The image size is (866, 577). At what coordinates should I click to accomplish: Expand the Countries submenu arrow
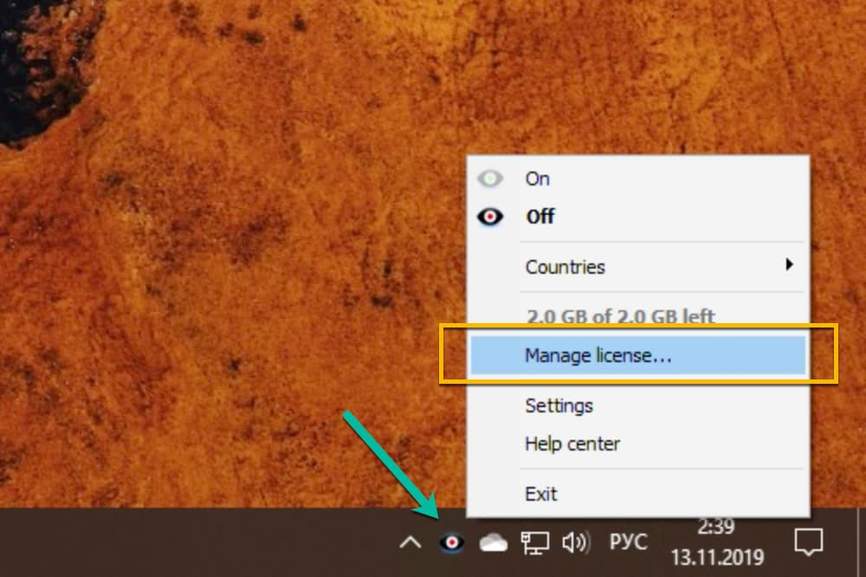(x=790, y=264)
